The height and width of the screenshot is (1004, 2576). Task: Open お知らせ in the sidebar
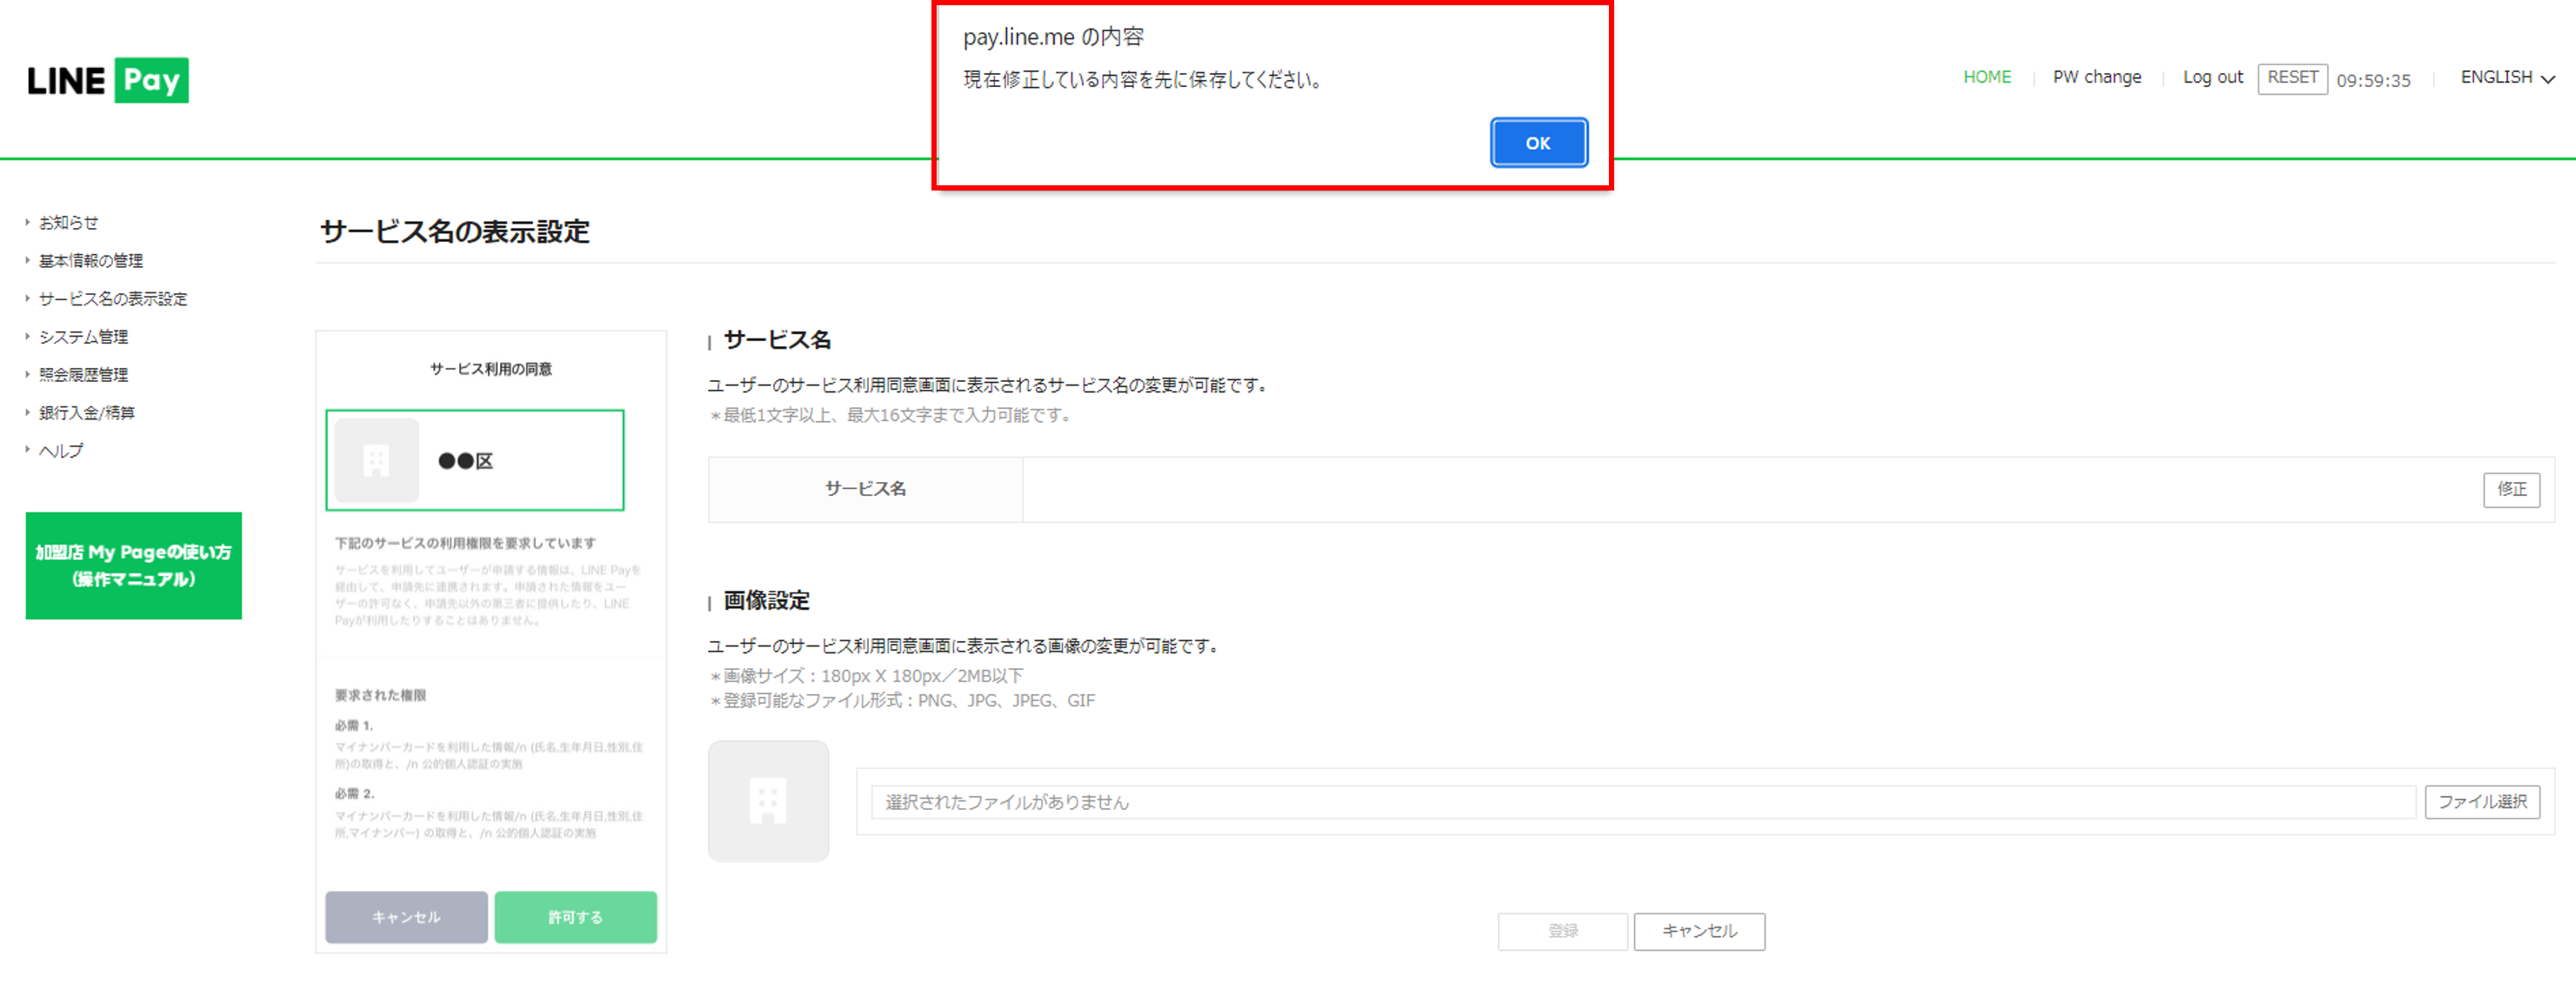[x=68, y=222]
